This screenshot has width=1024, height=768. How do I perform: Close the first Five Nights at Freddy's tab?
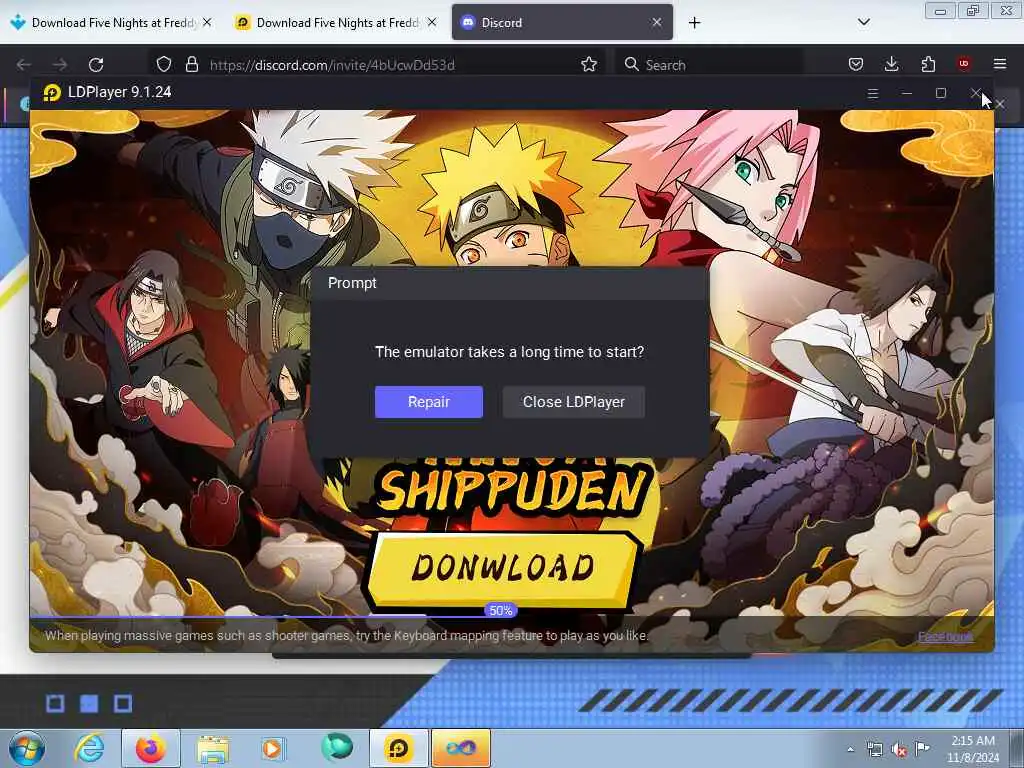click(207, 22)
